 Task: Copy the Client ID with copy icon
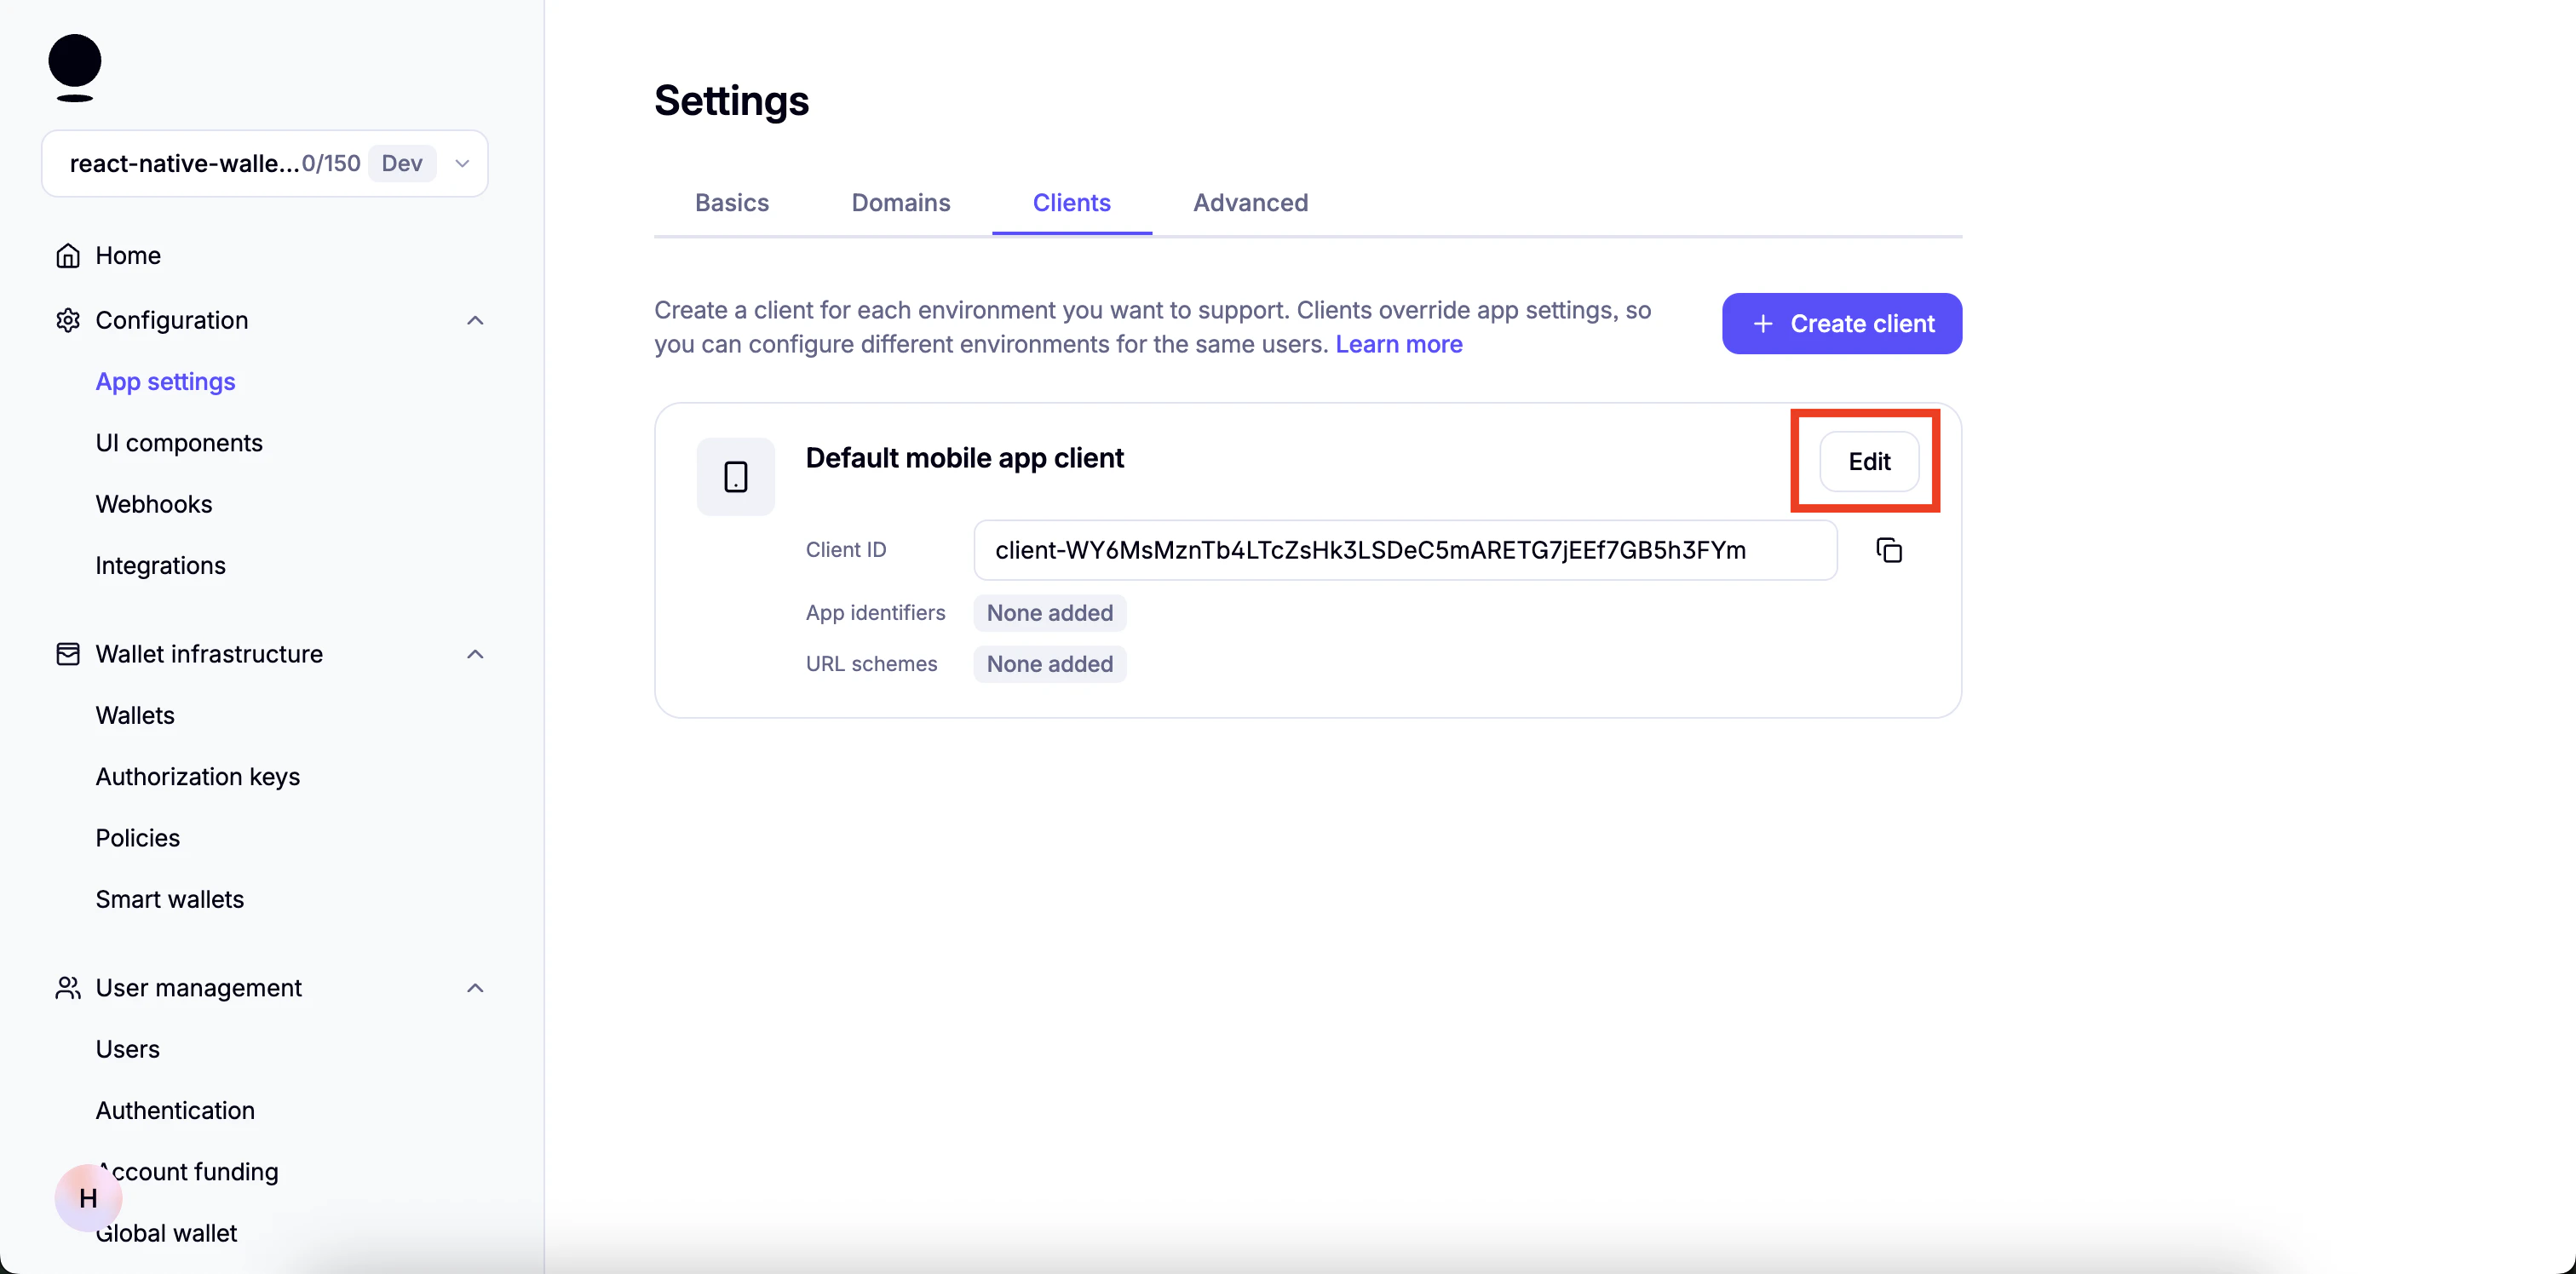(x=1888, y=550)
